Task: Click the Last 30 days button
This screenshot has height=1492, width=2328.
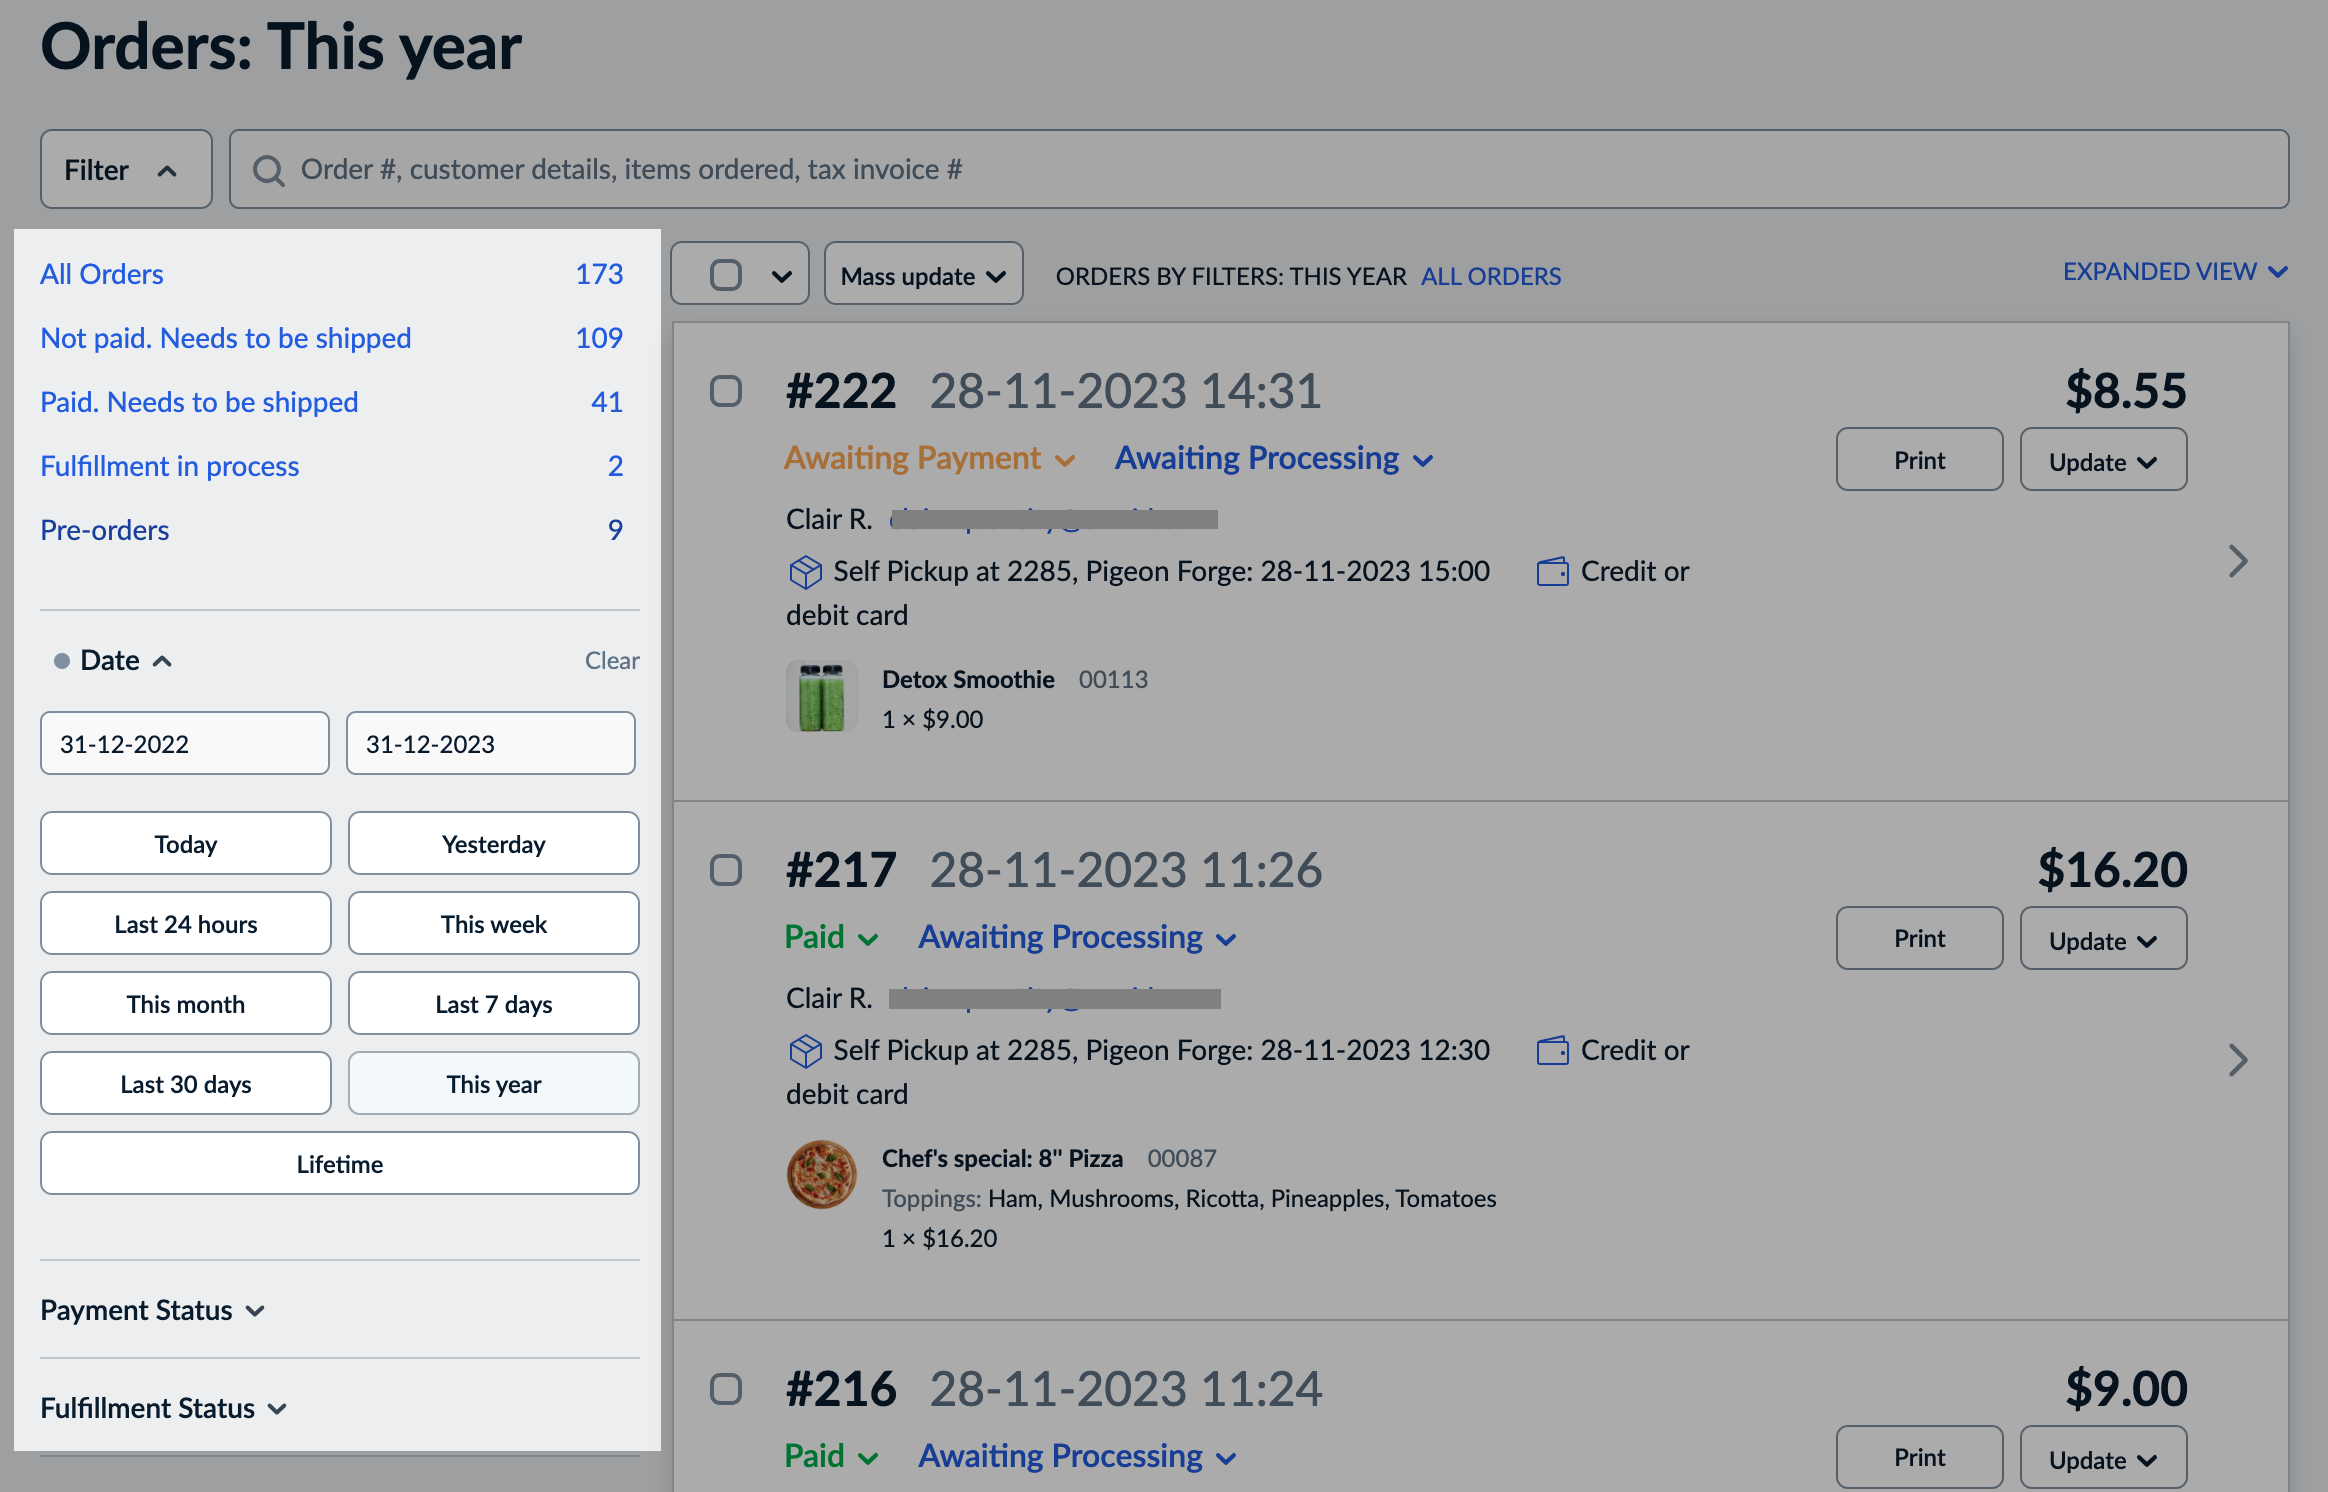Action: coord(185,1084)
